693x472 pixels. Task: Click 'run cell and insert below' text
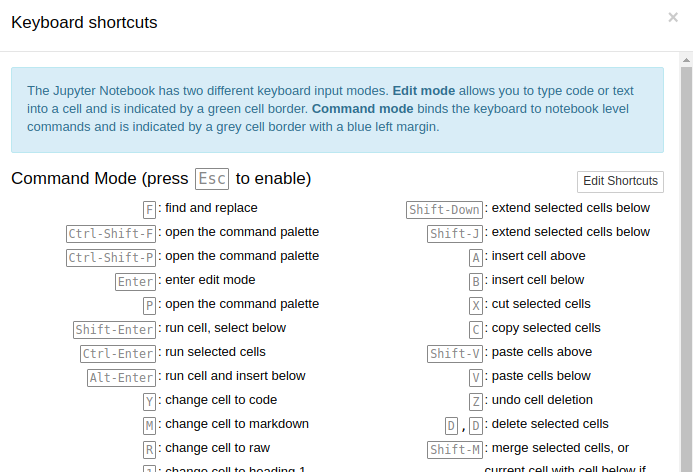click(x=235, y=376)
